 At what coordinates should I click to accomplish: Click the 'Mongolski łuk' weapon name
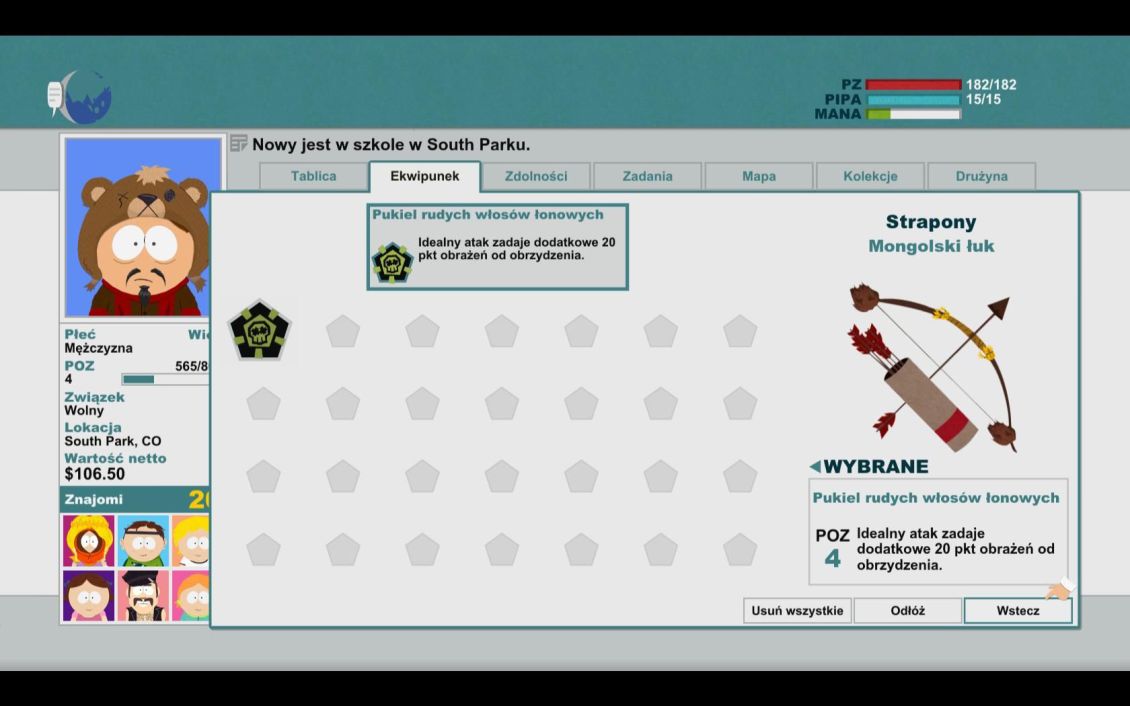(931, 246)
